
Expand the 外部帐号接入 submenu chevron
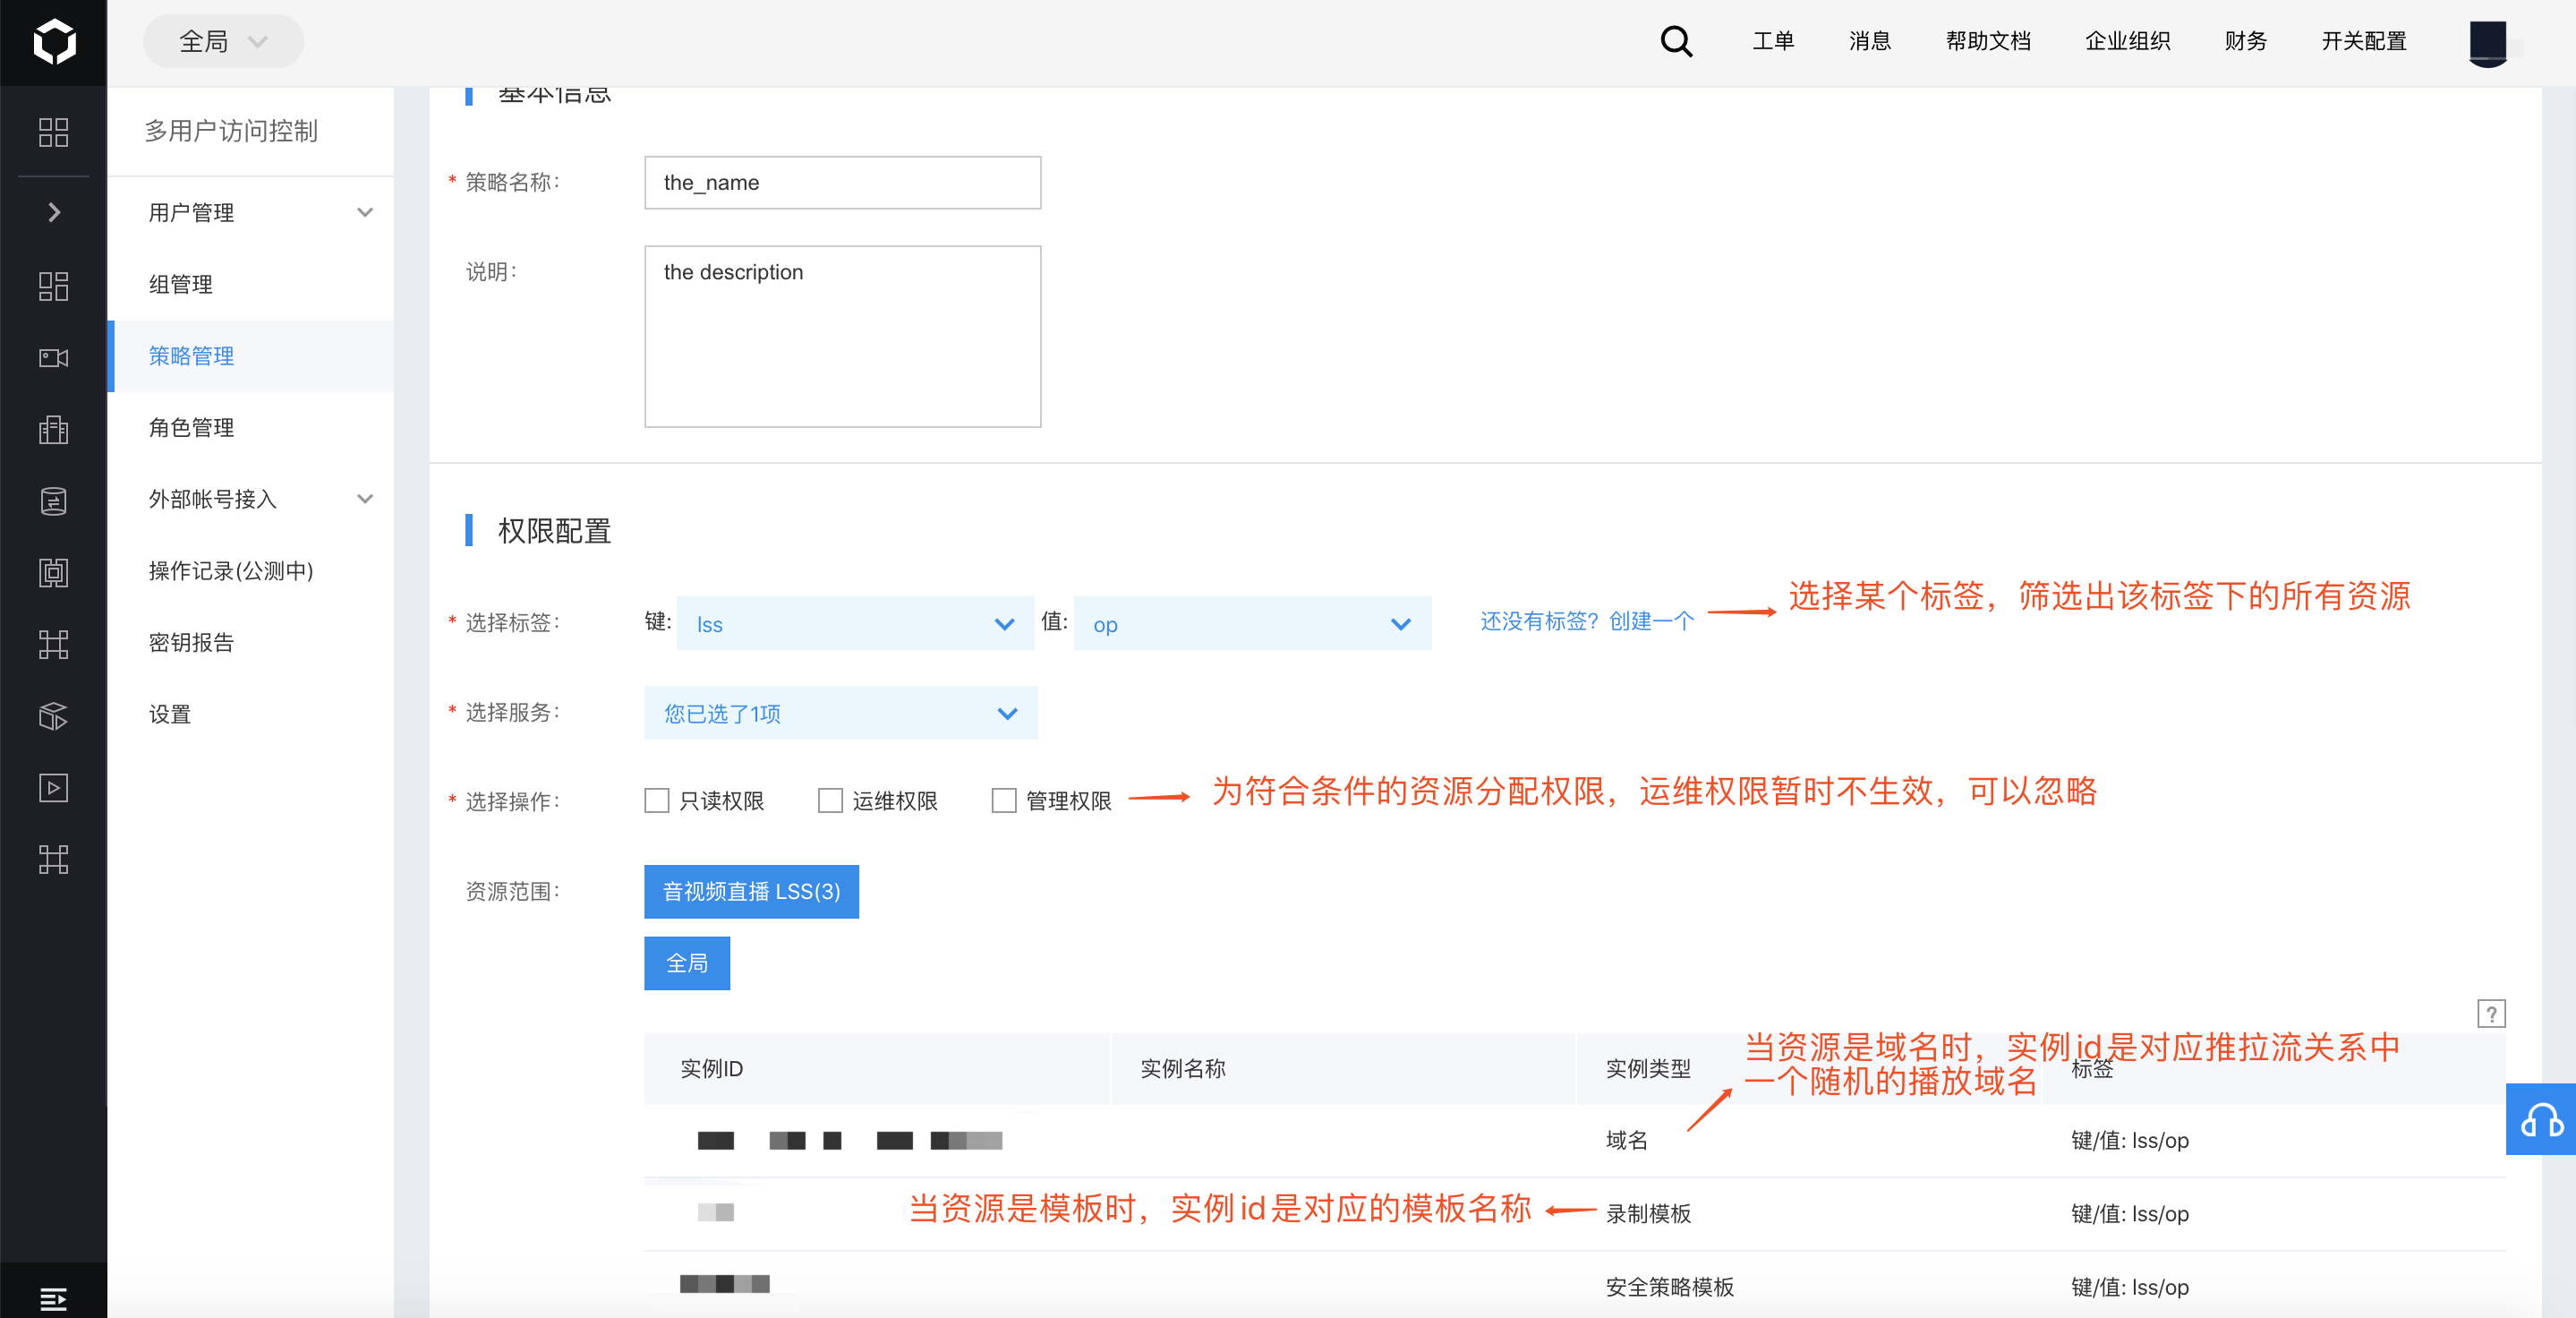pos(365,499)
